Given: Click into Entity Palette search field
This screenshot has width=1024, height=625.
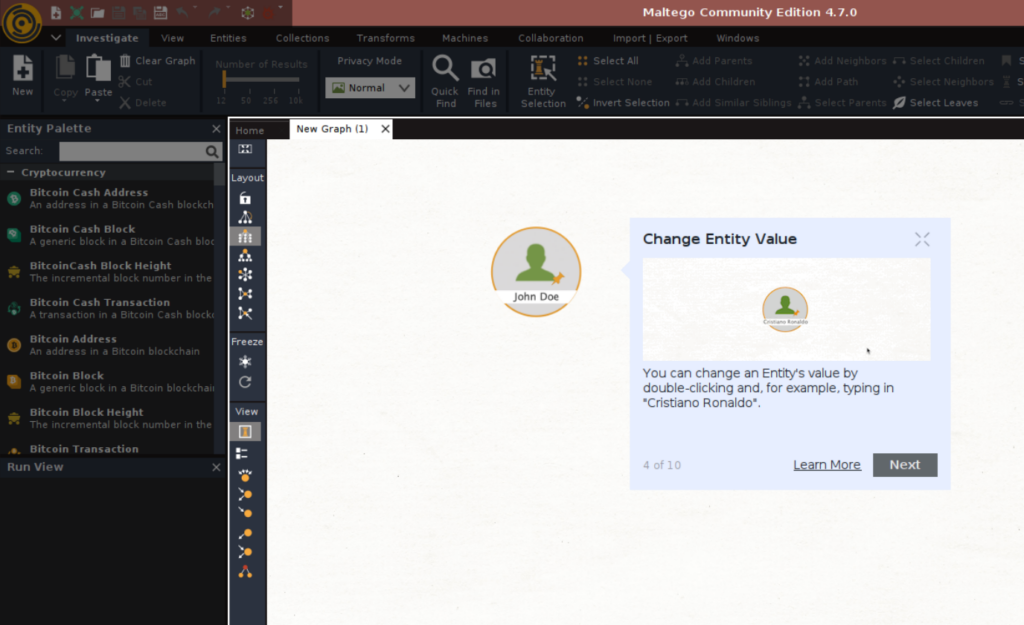Looking at the screenshot, I should pos(132,152).
